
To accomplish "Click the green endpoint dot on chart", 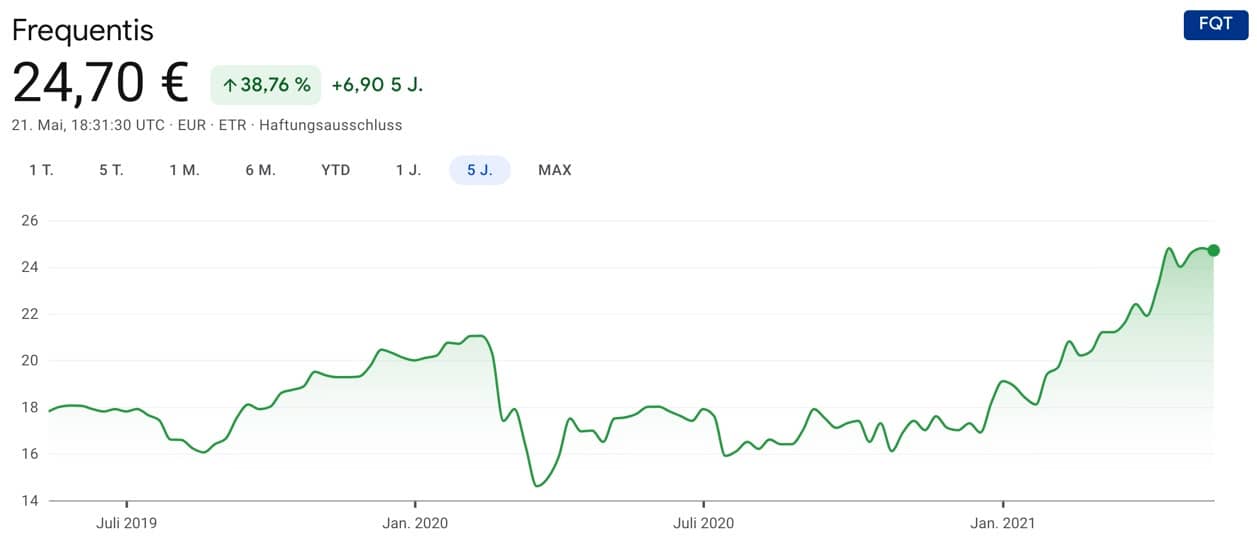I will pyautogui.click(x=1214, y=250).
